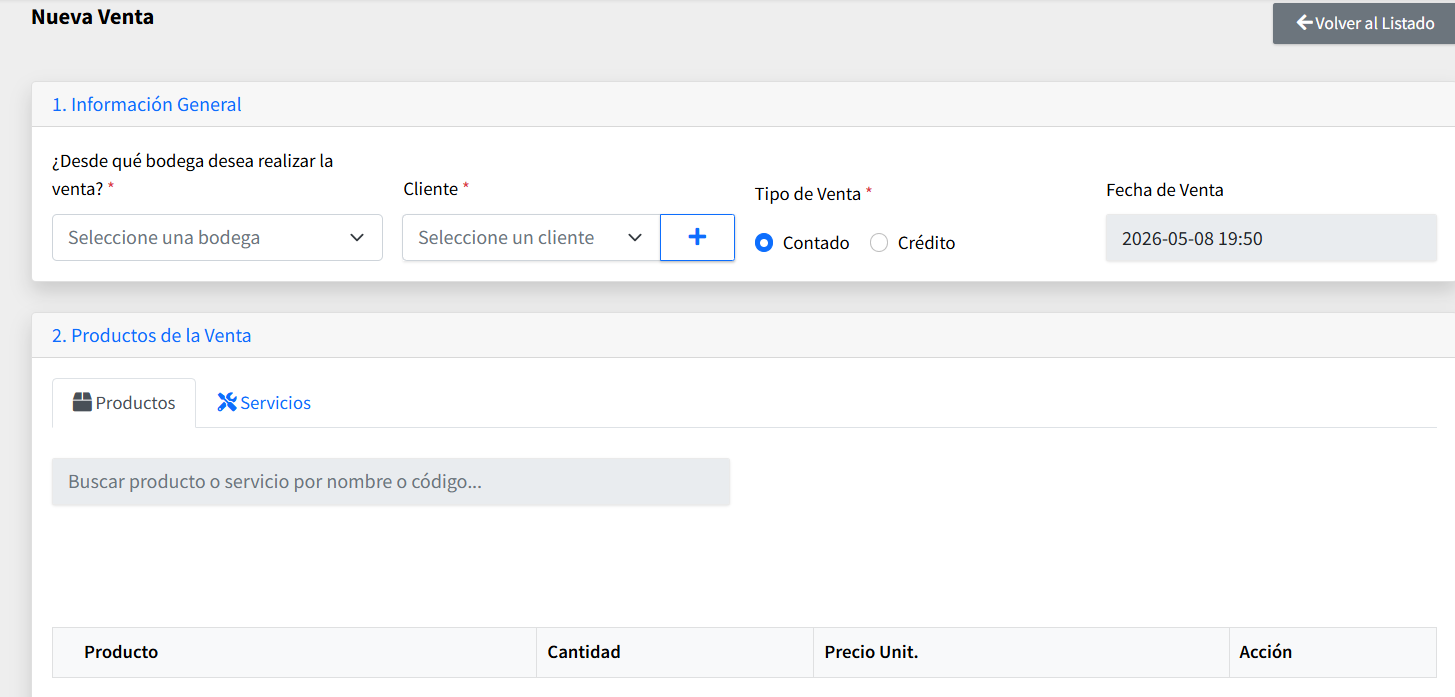1455x697 pixels.
Task: Click the Cantidad column header
Action: 675,652
